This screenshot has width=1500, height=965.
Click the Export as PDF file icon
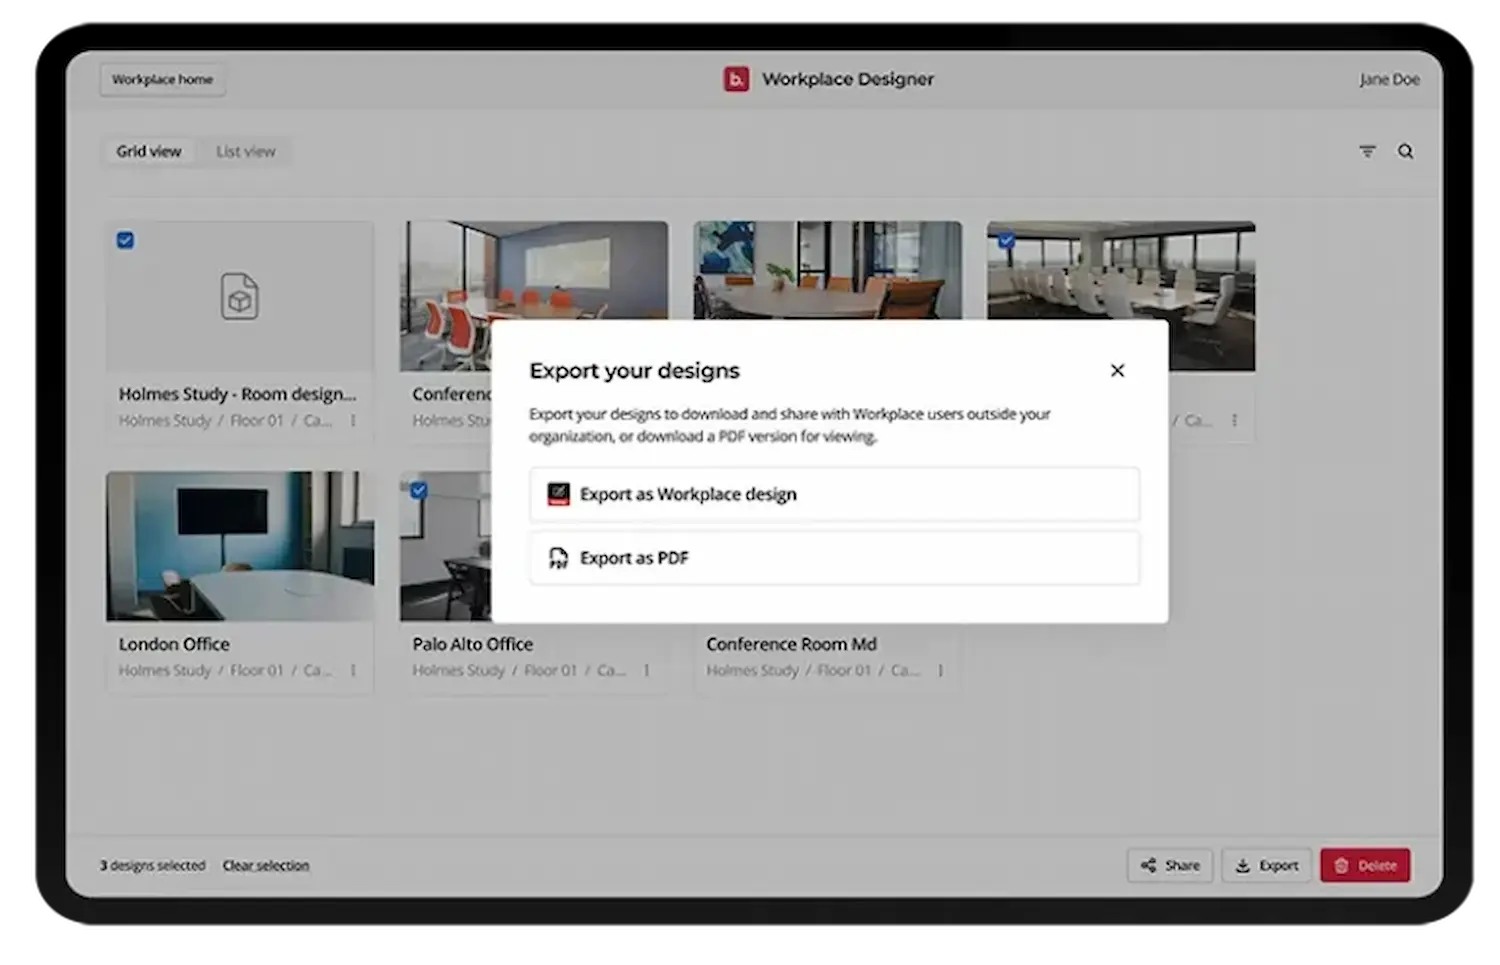point(558,558)
